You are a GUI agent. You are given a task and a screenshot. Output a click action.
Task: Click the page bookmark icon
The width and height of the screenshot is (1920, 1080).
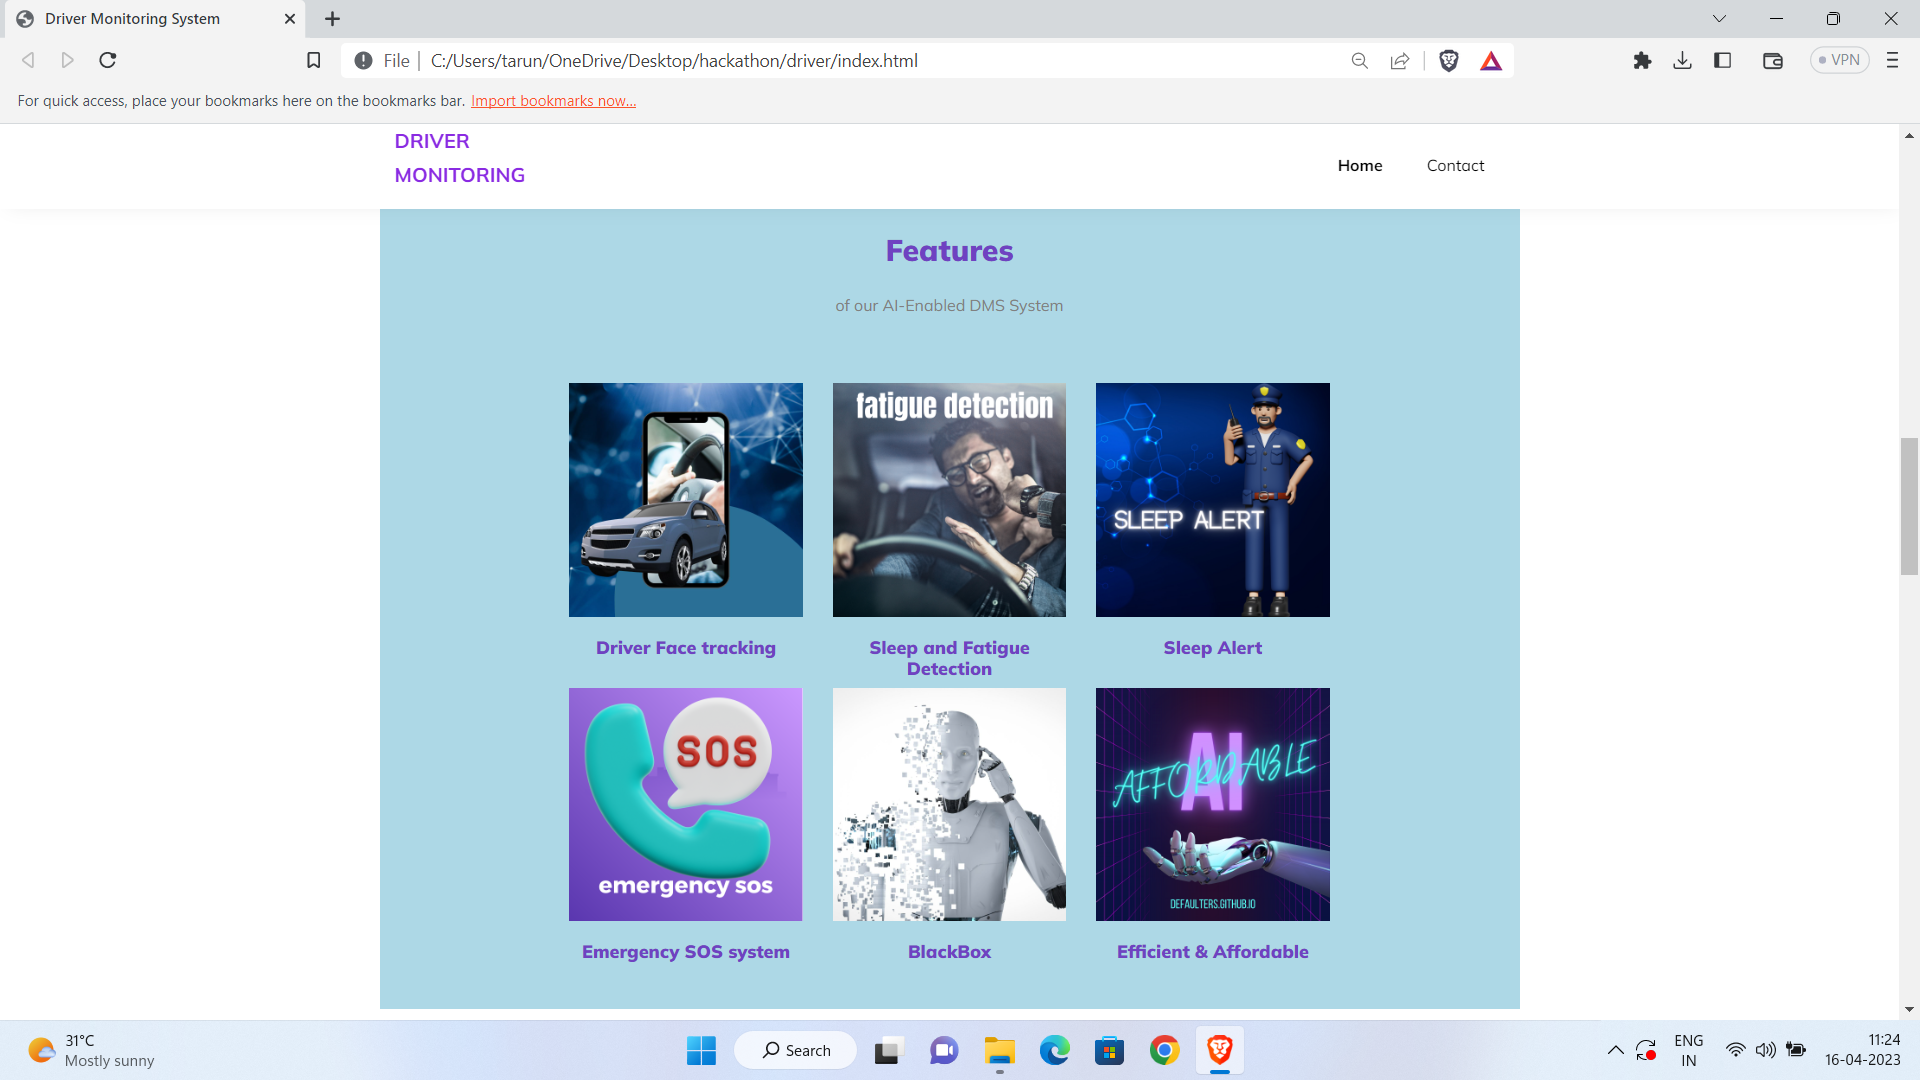313,61
